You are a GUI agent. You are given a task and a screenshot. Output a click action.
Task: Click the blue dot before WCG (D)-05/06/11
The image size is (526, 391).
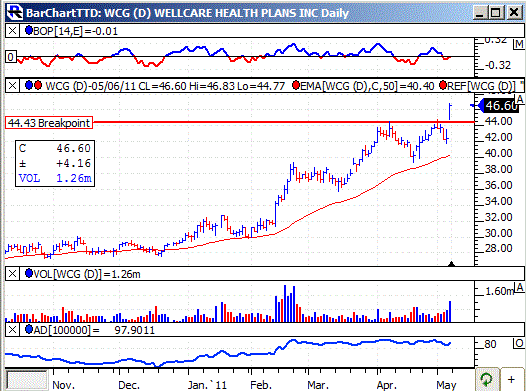pos(29,85)
